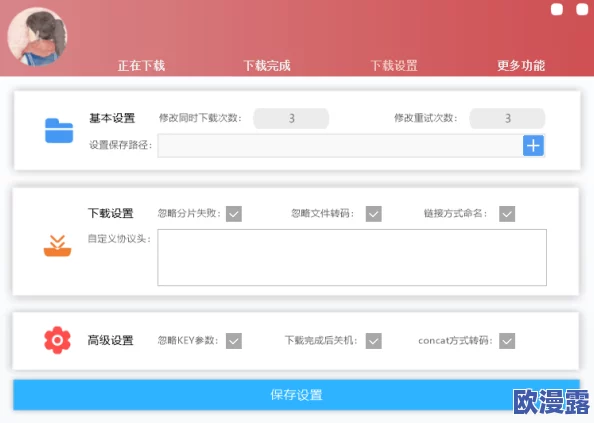Click the 基本设置 section heading
This screenshot has height=423, width=594.
(112, 118)
